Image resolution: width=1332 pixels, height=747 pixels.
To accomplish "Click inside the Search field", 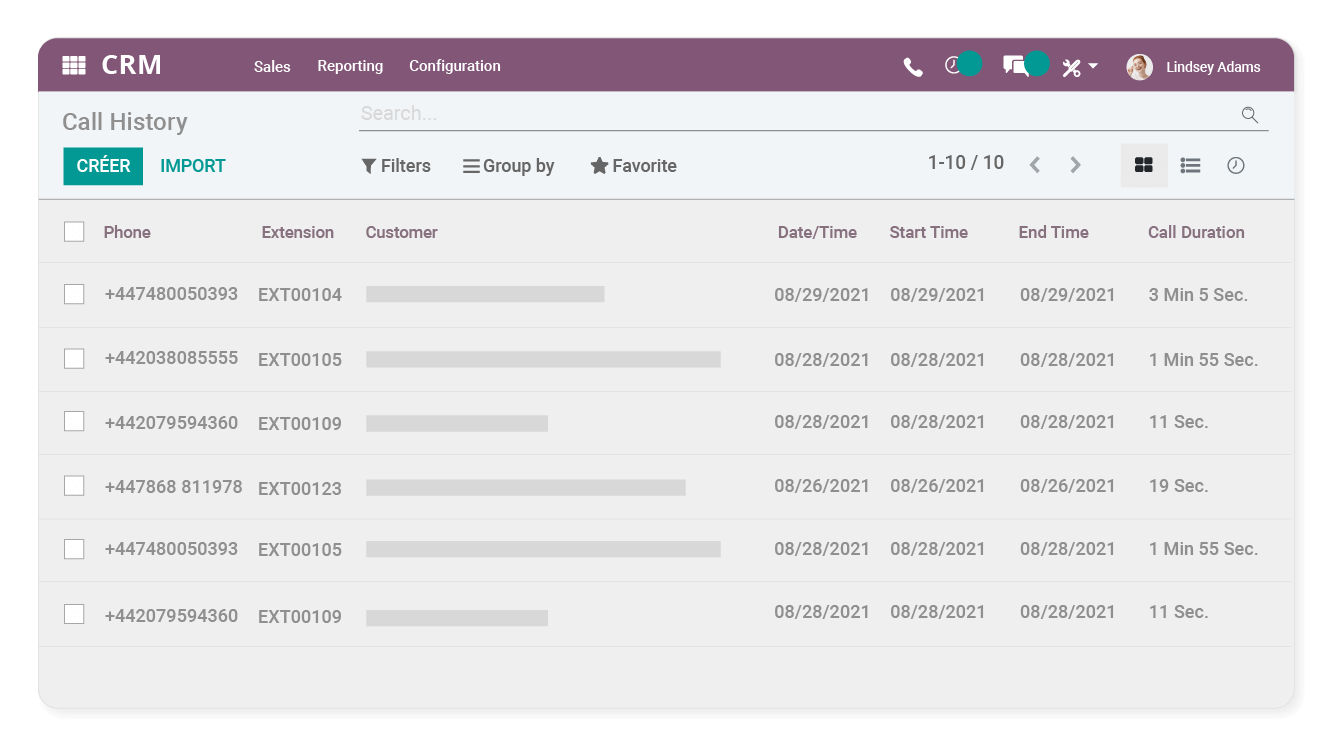I will (x=600, y=113).
